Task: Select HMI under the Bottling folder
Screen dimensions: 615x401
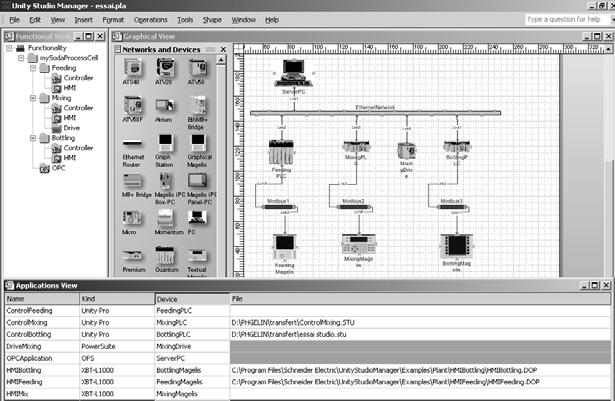Action: pyautogui.click(x=64, y=158)
